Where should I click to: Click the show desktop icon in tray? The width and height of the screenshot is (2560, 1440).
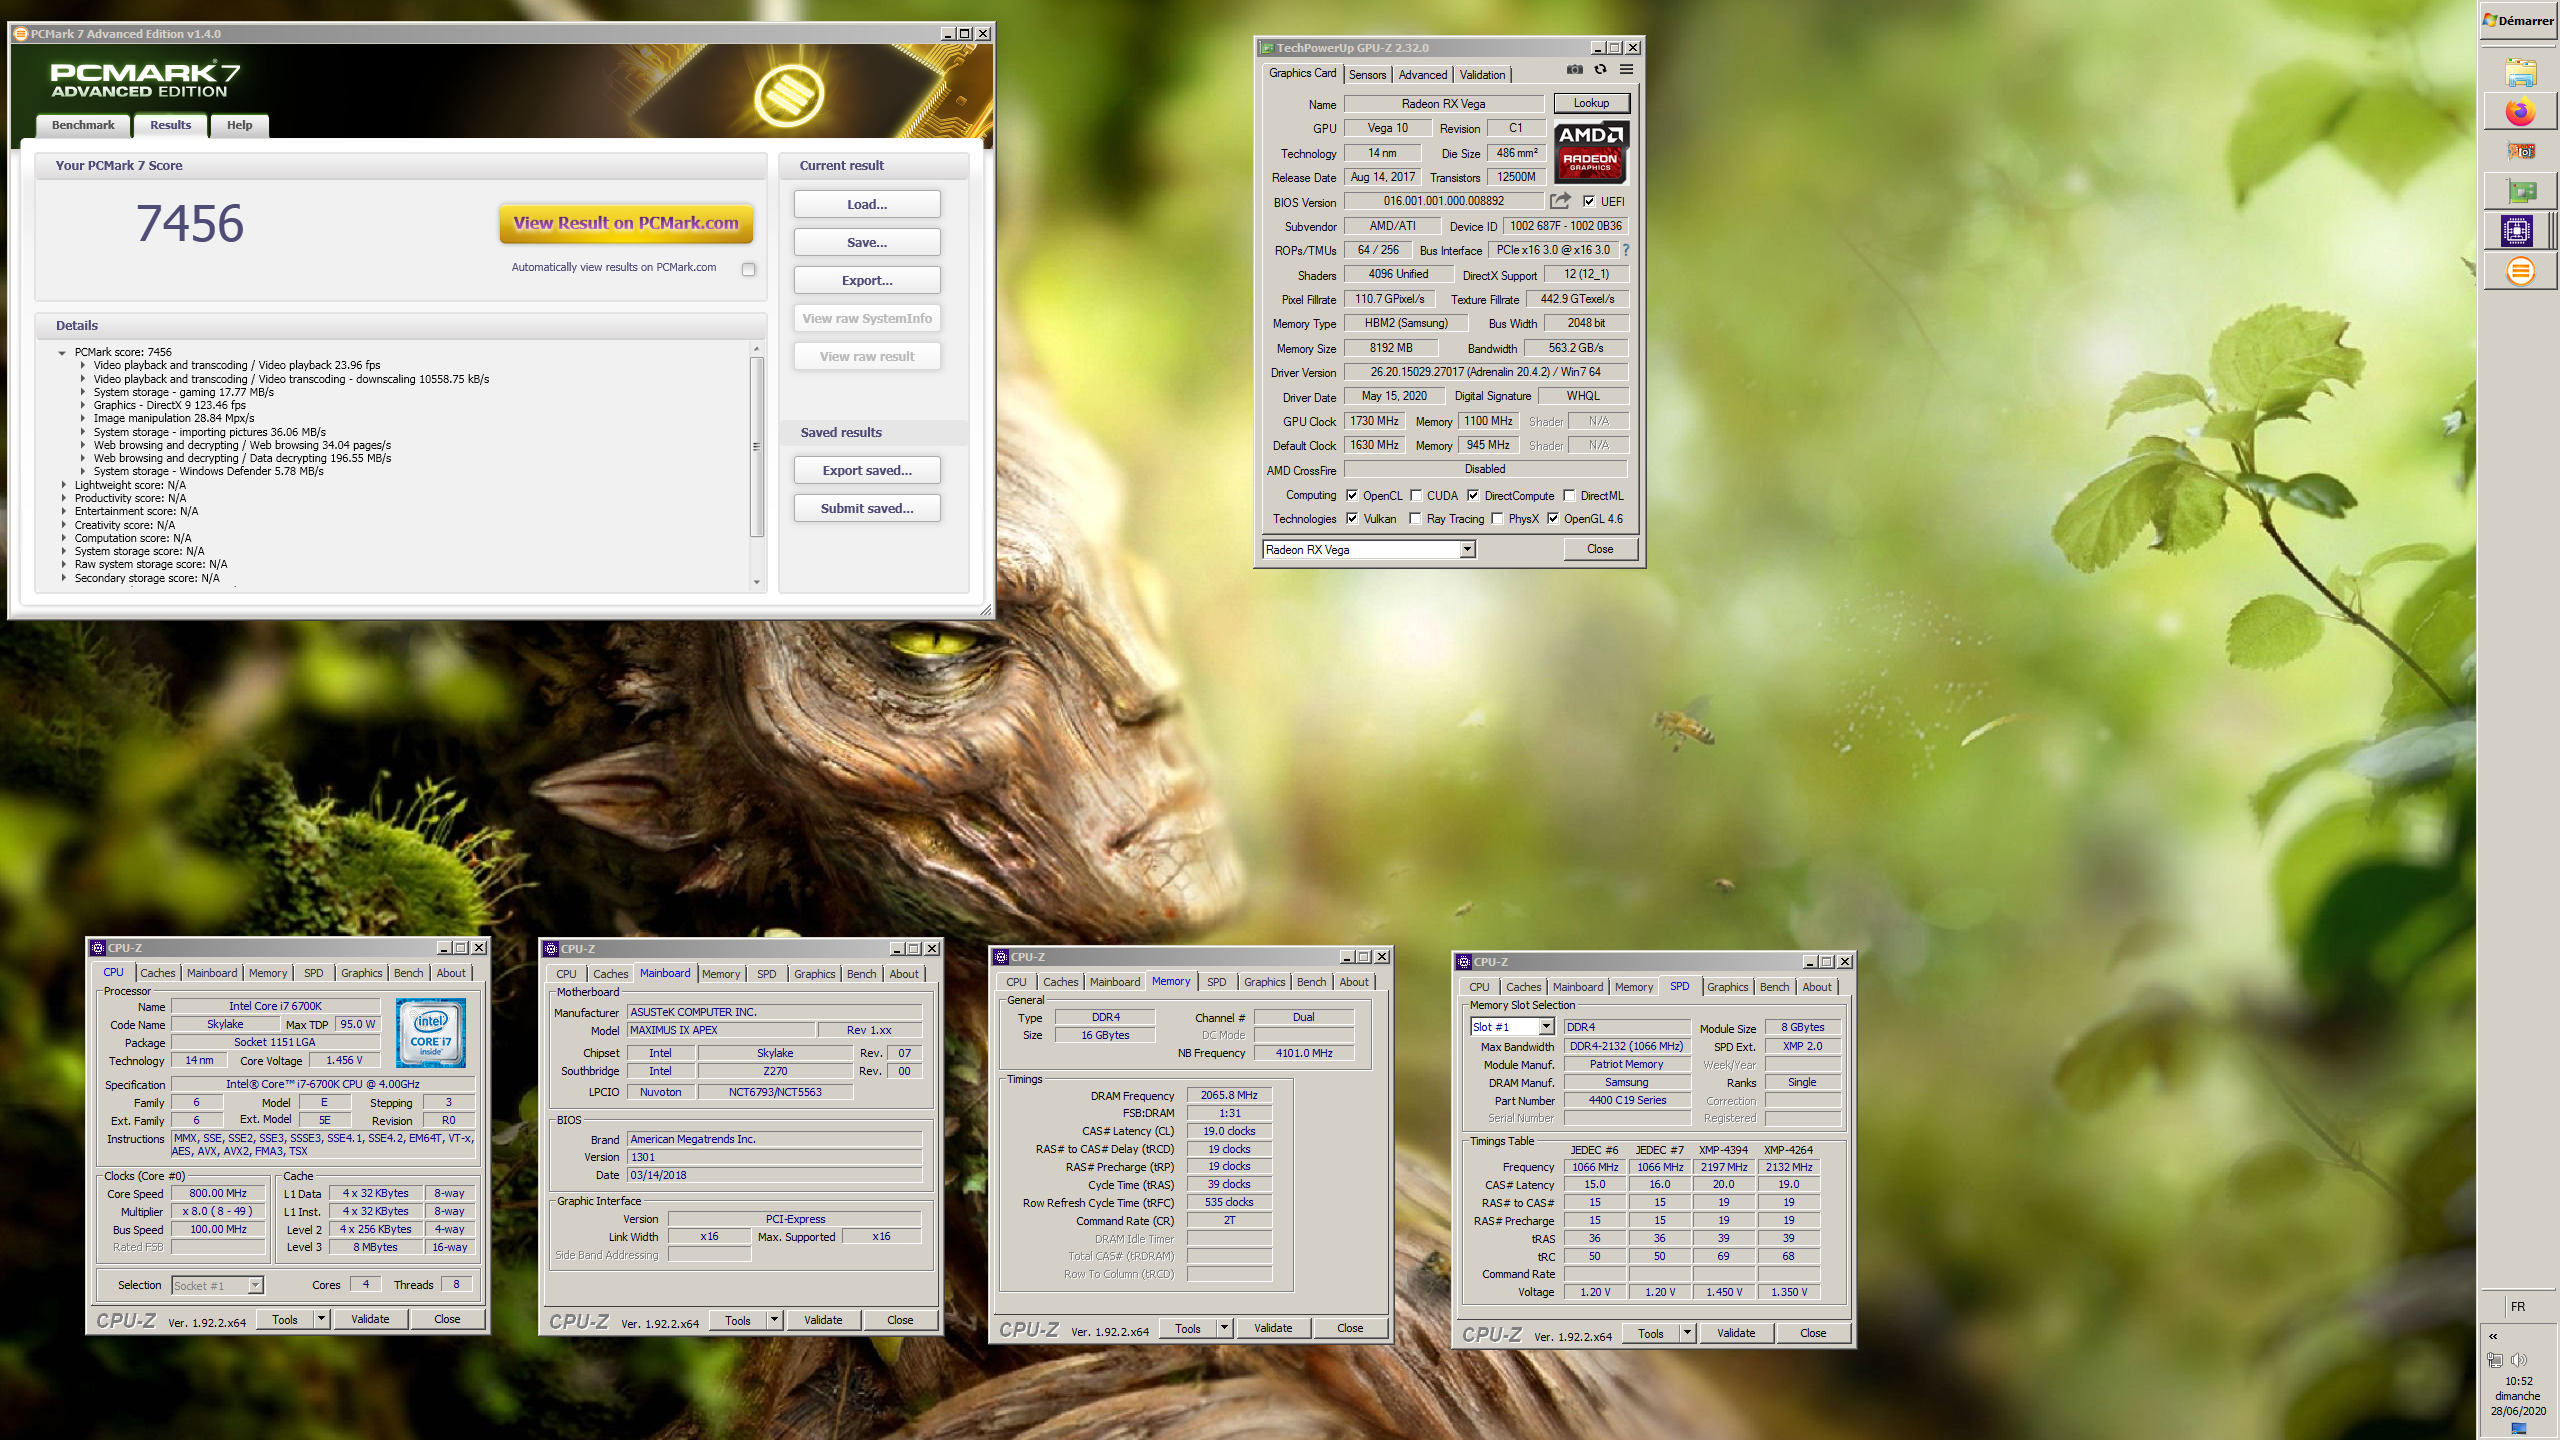[x=2518, y=1429]
